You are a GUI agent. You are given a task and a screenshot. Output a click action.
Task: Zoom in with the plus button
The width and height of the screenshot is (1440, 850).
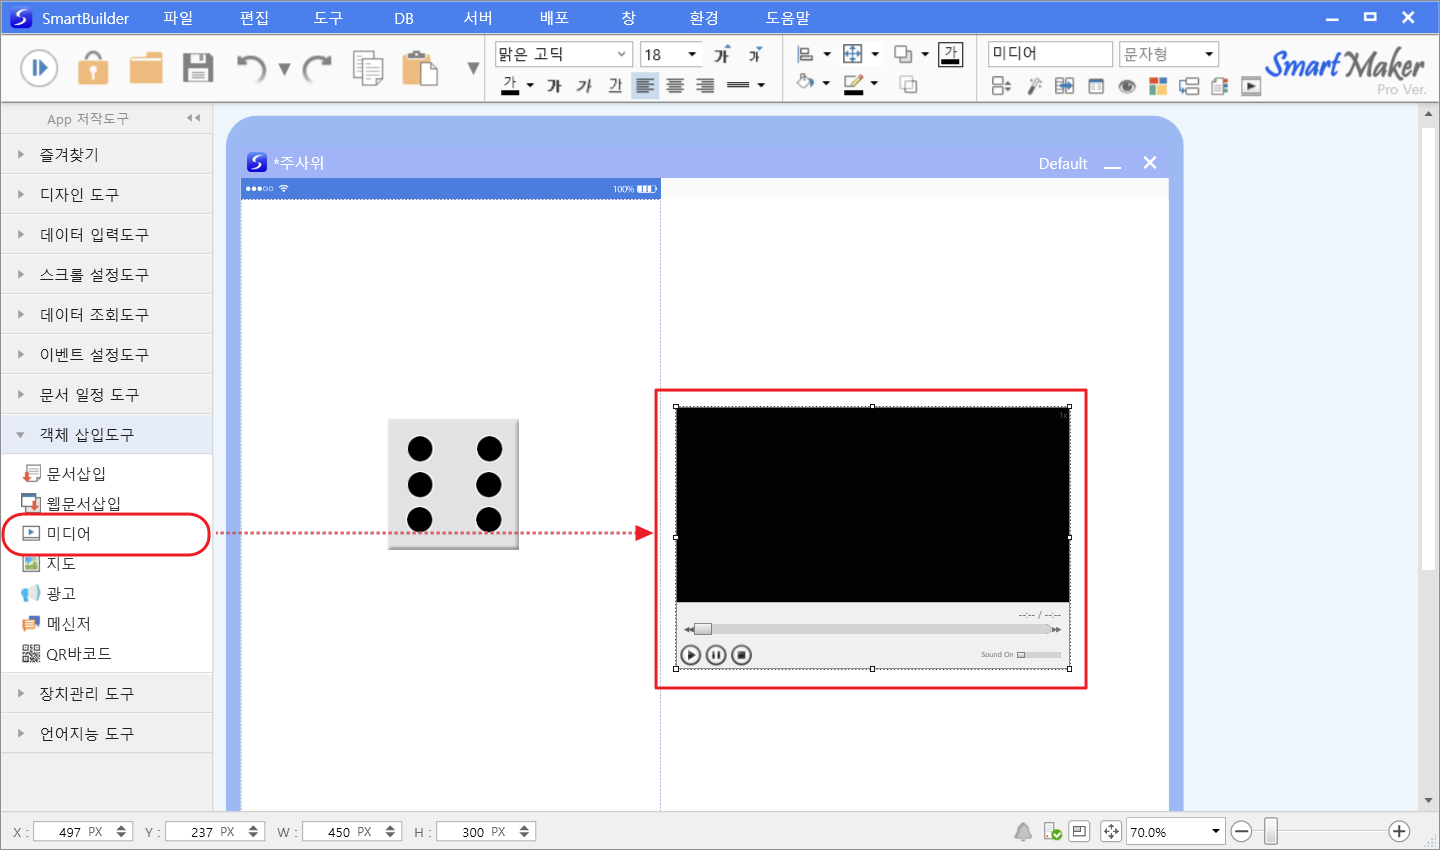point(1399,831)
